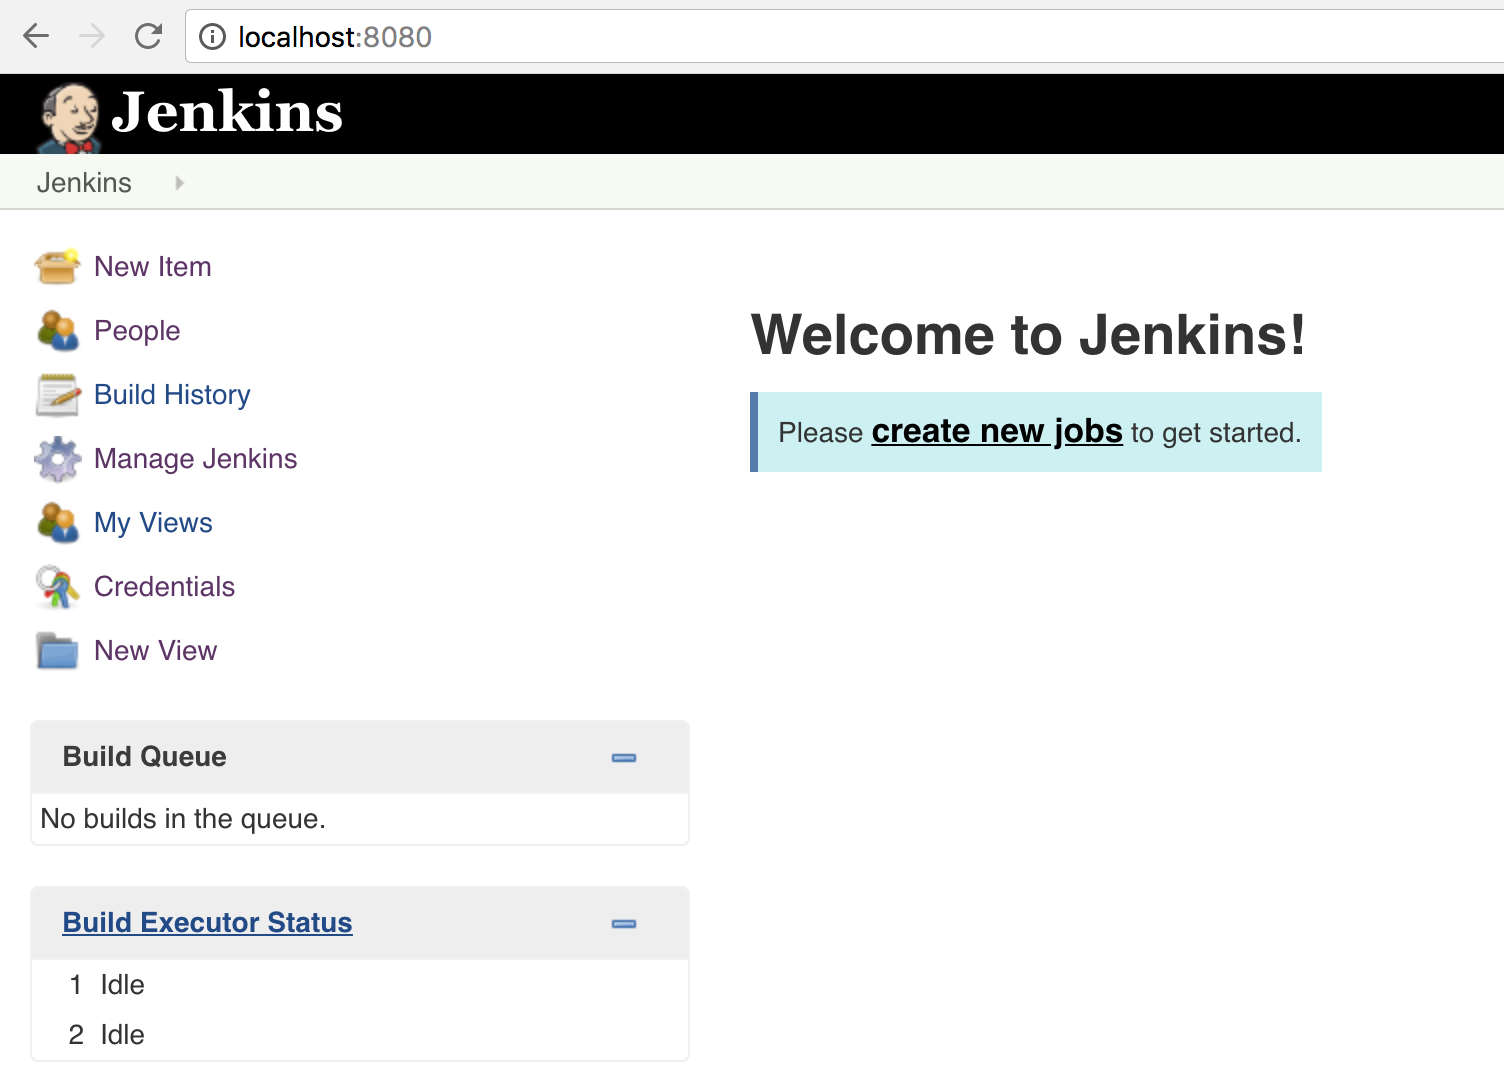Open the Credentials link

[165, 587]
